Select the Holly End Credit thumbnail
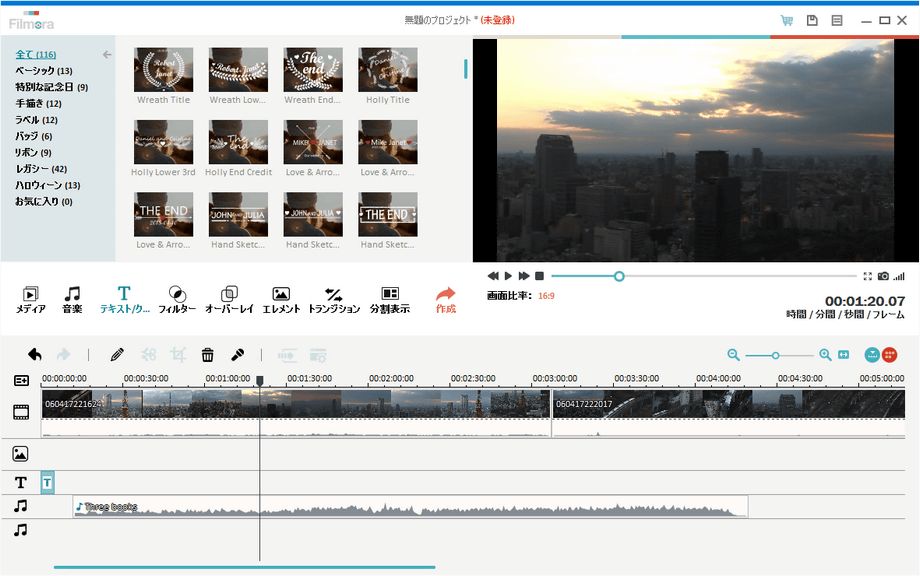Screen dimensions: 920x576 [x=238, y=142]
